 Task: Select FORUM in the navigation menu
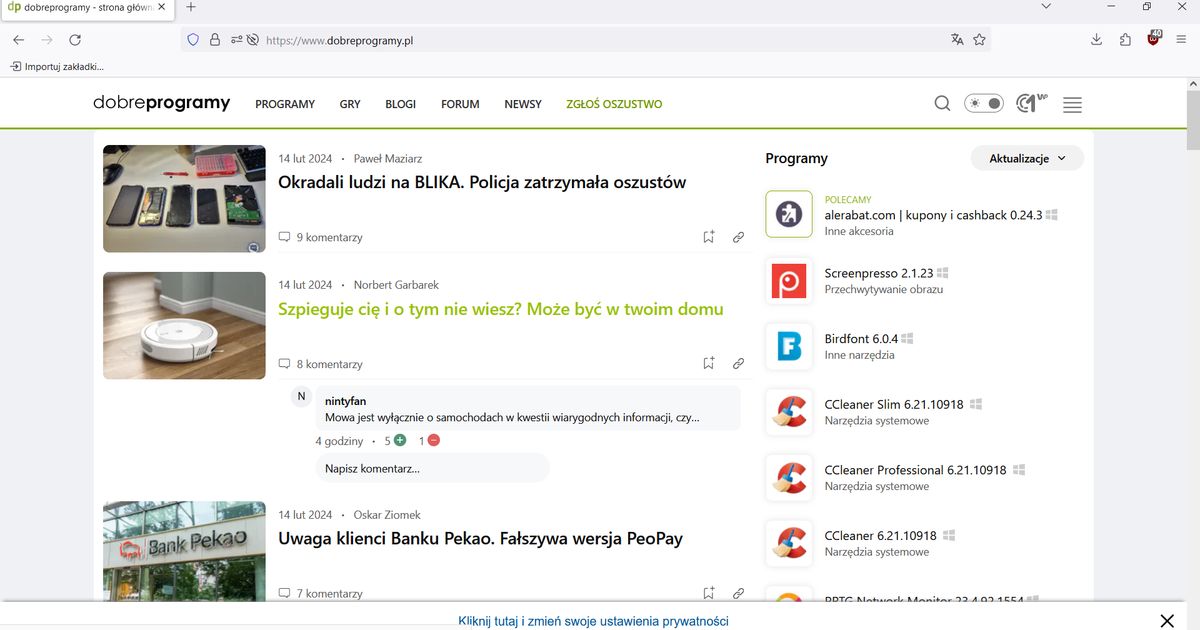tap(460, 103)
